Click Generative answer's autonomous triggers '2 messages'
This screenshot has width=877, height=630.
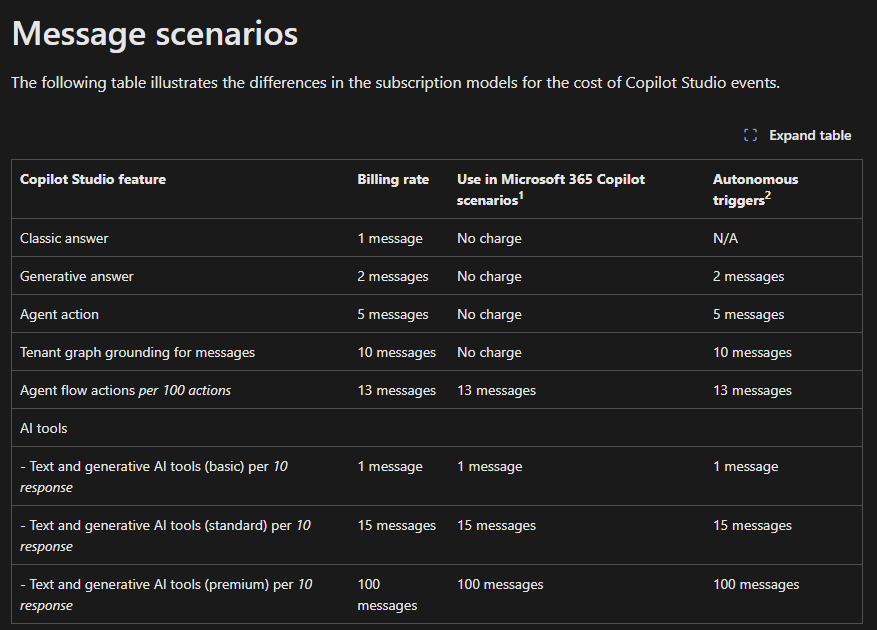tap(749, 276)
